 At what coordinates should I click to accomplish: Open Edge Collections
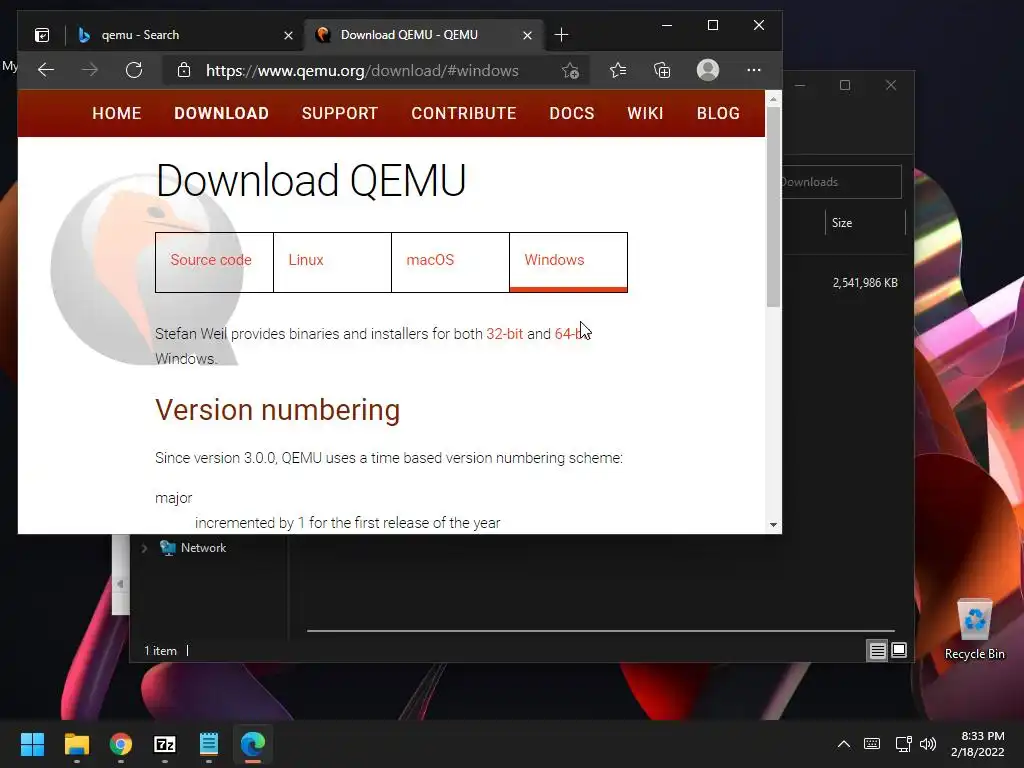point(662,70)
